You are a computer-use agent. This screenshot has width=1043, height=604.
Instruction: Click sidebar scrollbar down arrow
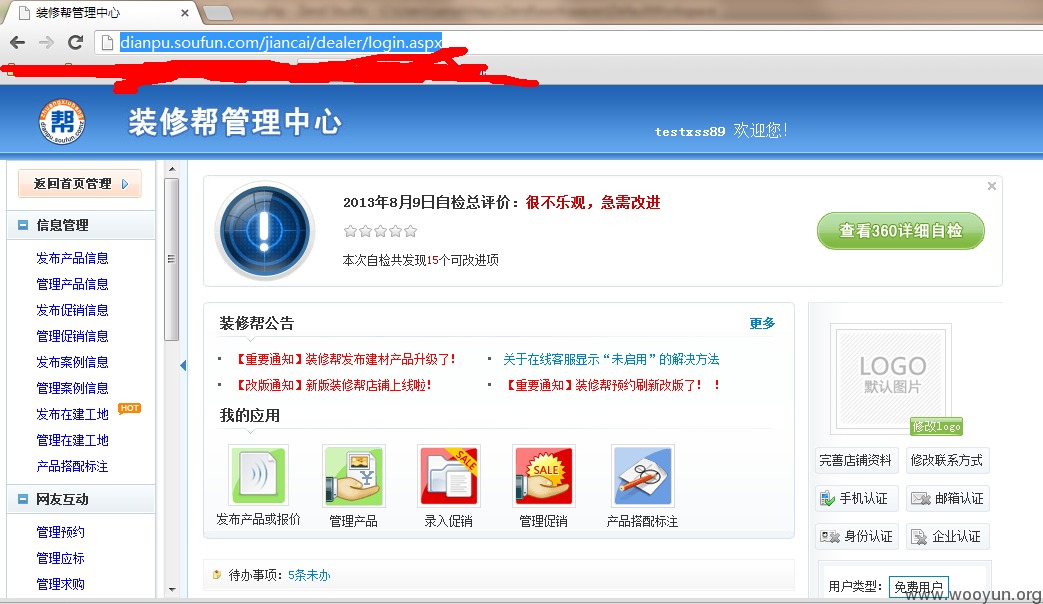click(x=172, y=589)
